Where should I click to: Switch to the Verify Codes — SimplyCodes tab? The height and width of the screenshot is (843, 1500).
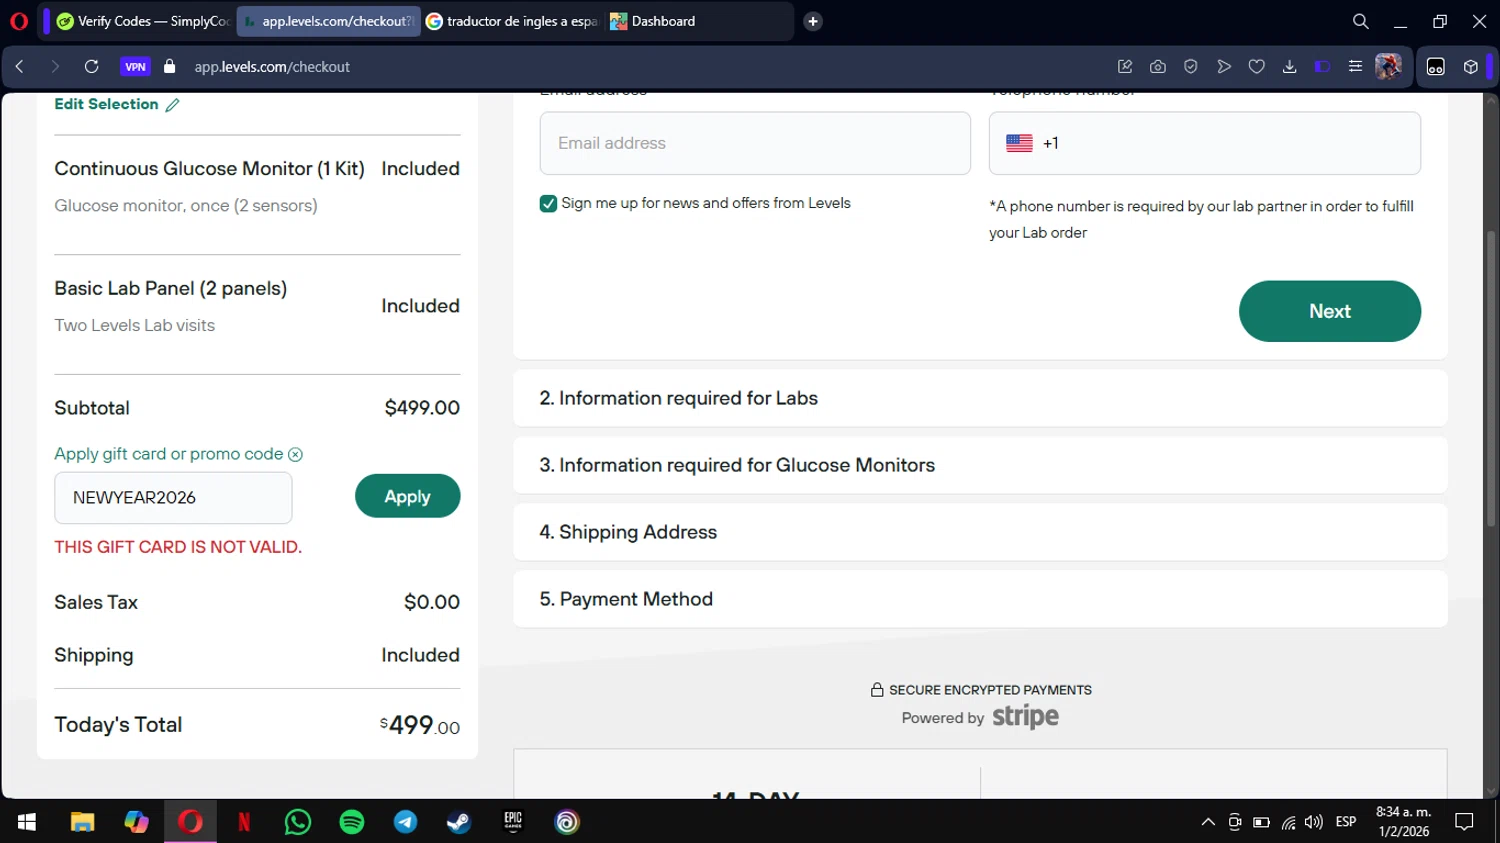143,21
